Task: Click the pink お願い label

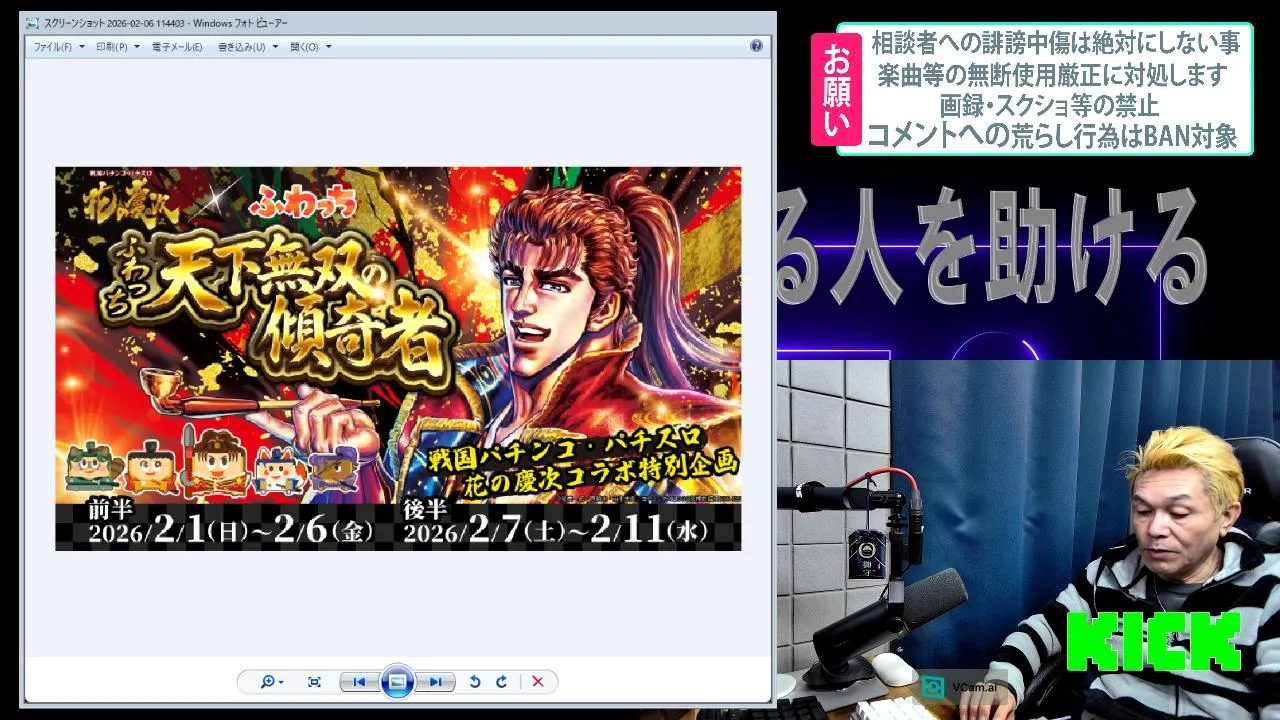Action: click(x=836, y=90)
